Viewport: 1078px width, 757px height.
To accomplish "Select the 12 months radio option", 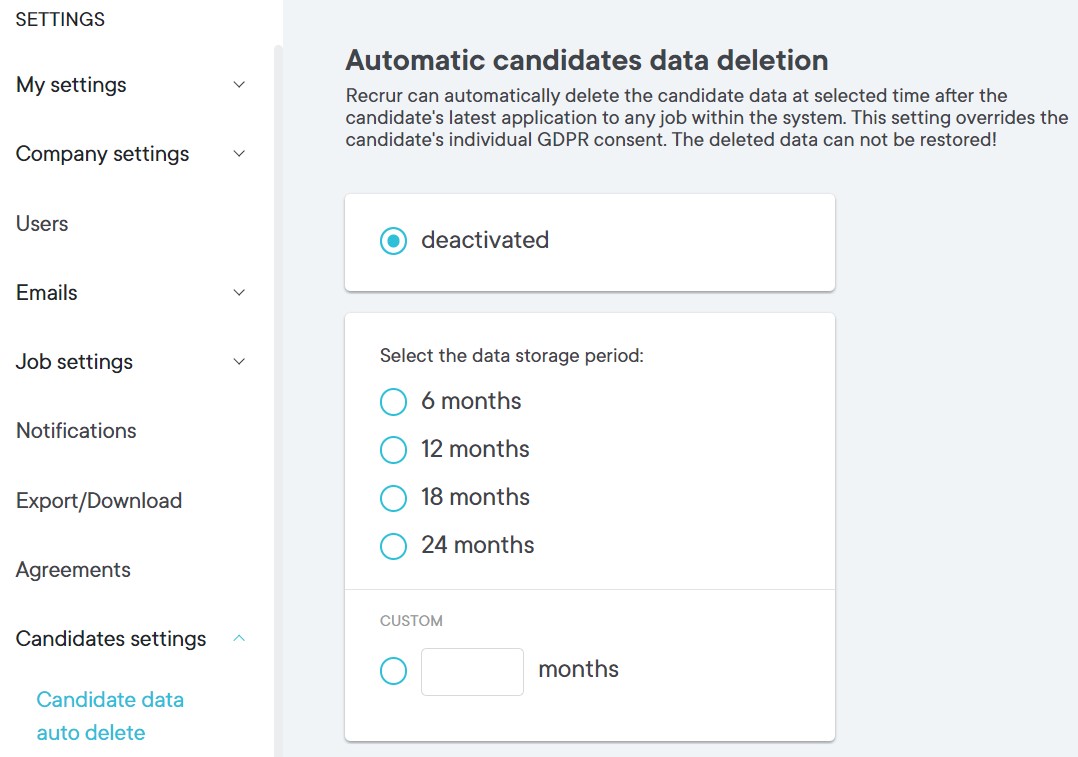I will click(x=394, y=450).
